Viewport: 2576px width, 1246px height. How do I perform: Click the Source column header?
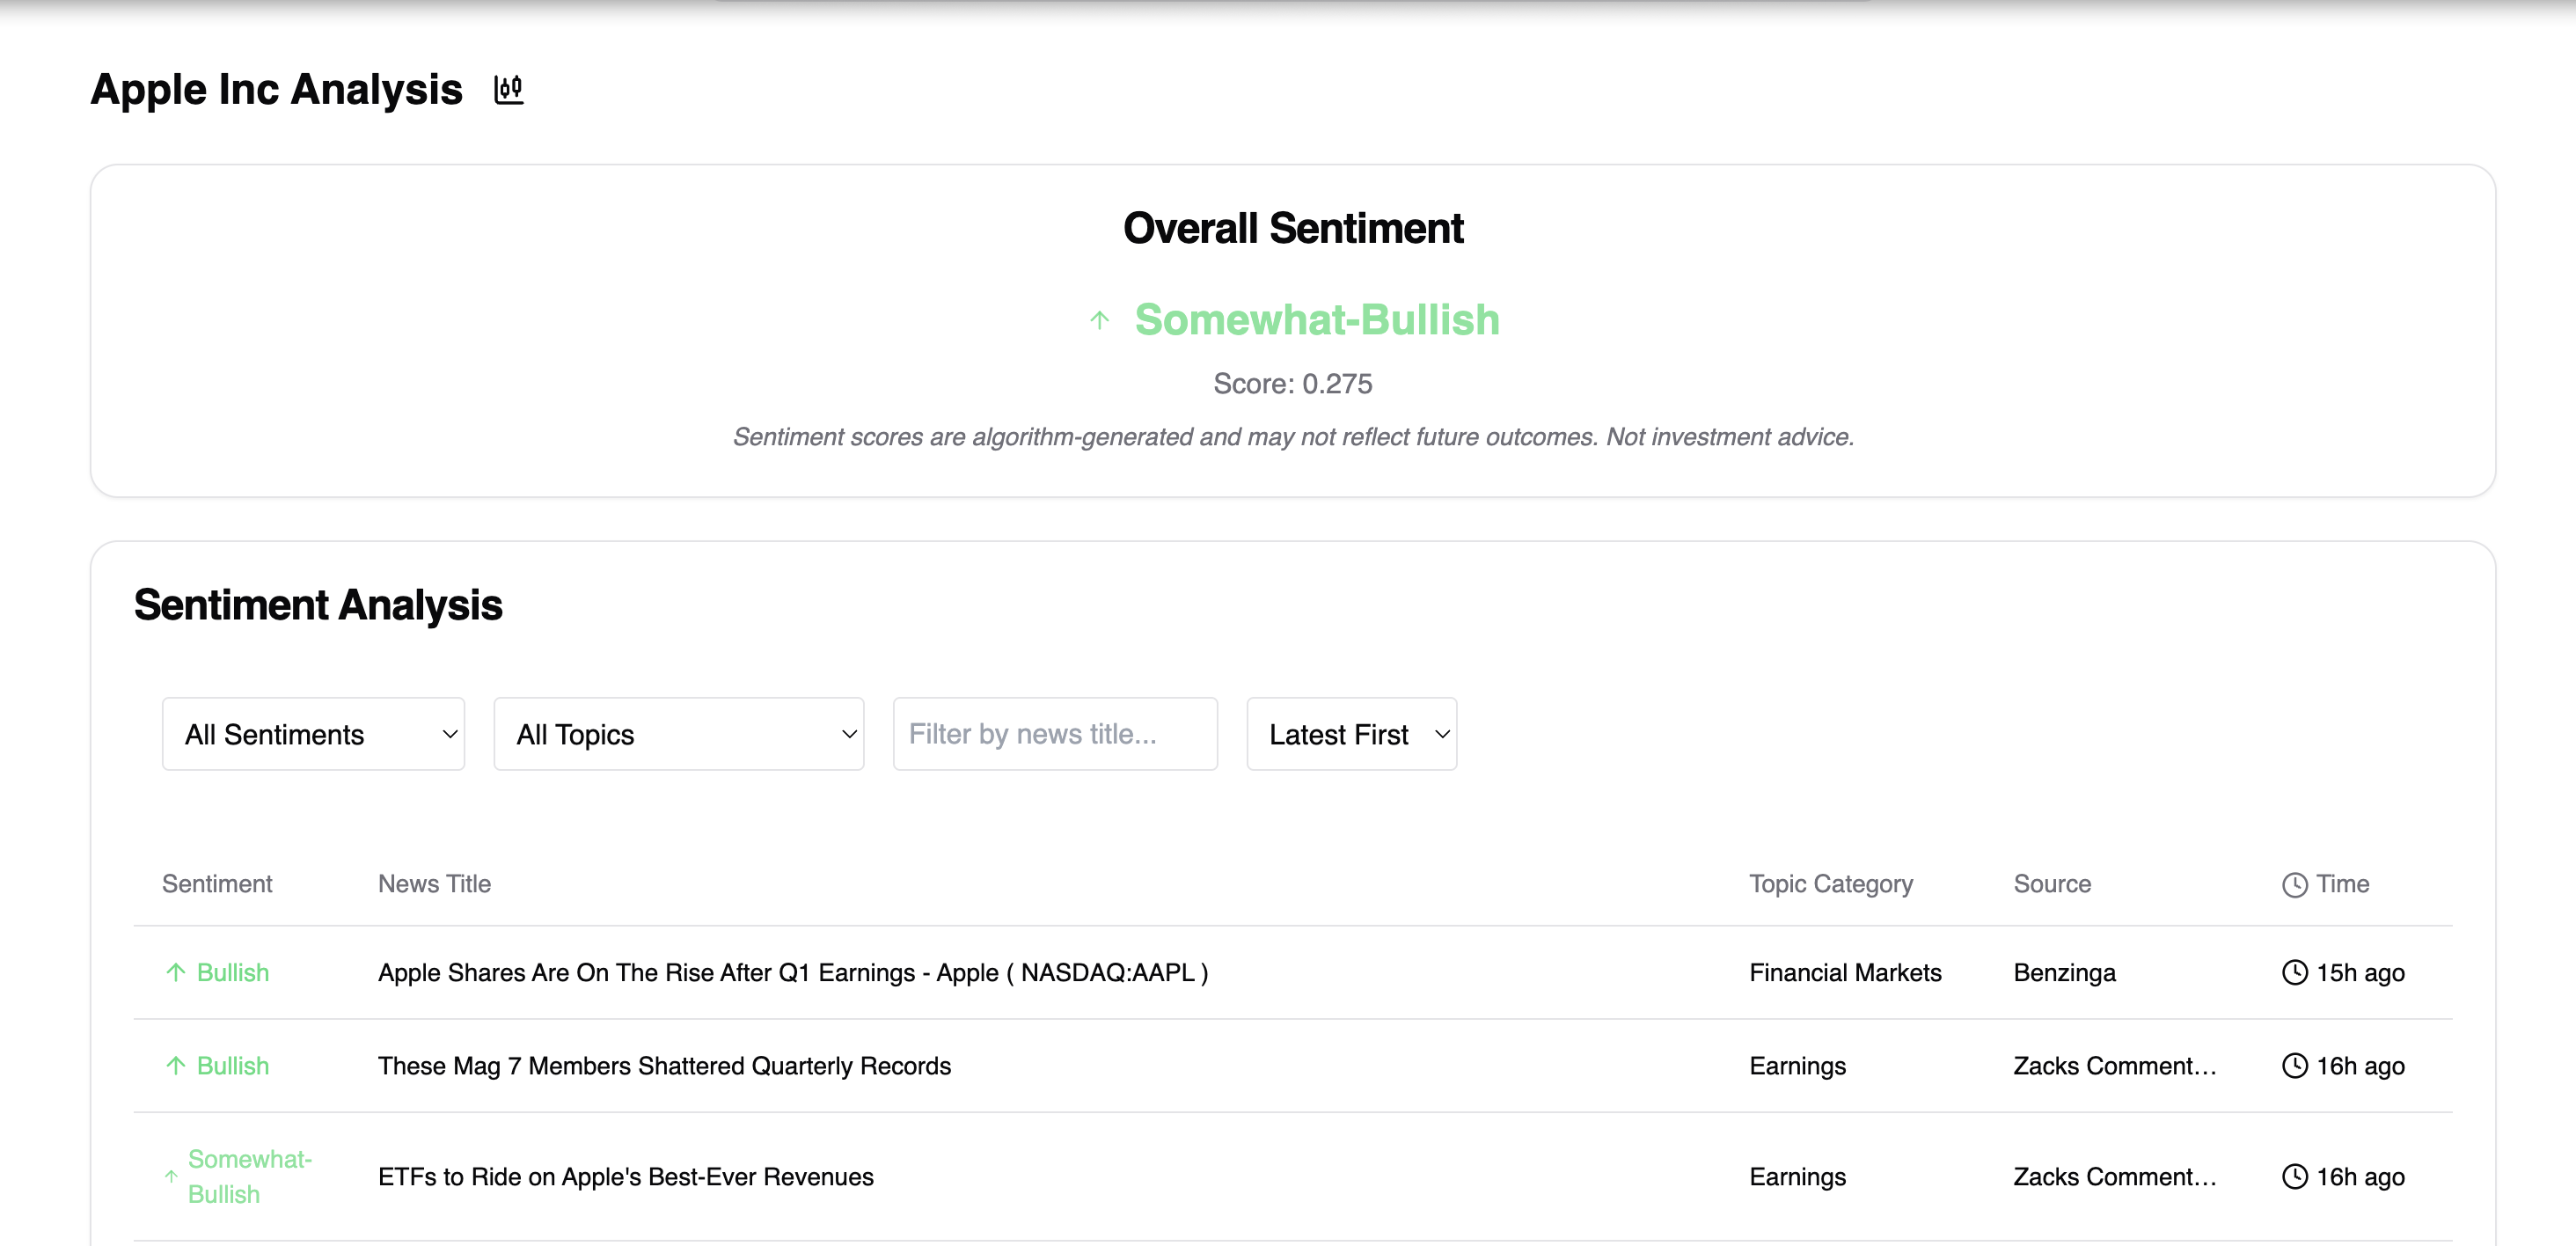(x=2051, y=884)
